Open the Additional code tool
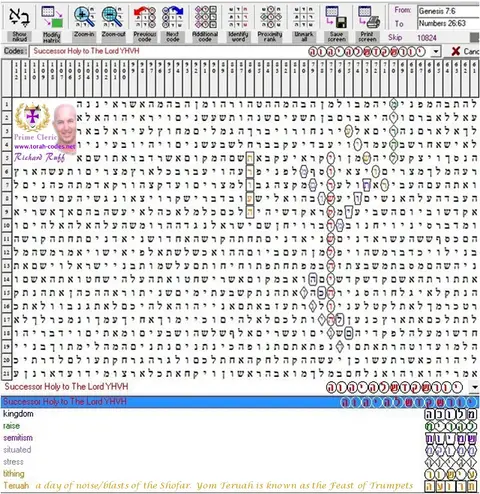This screenshot has width=480, height=494. click(205, 17)
